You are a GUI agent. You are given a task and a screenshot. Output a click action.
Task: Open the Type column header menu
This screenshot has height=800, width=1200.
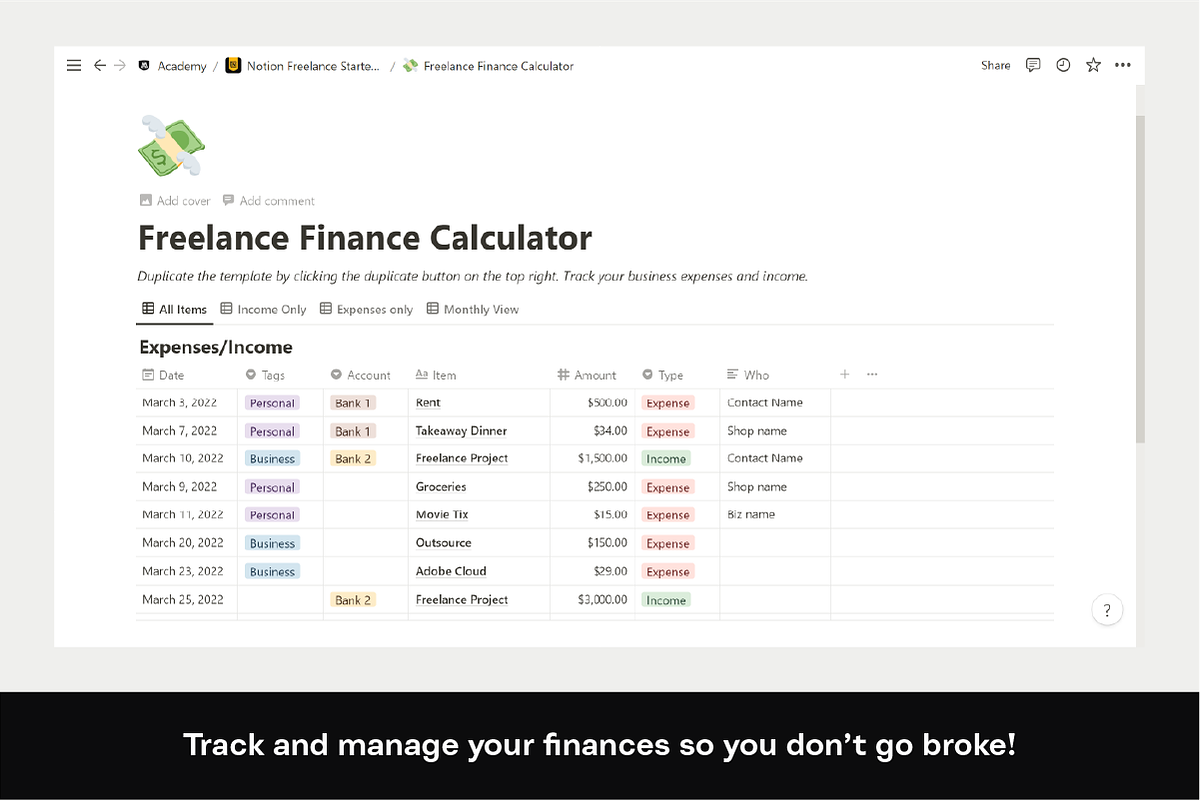(670, 375)
